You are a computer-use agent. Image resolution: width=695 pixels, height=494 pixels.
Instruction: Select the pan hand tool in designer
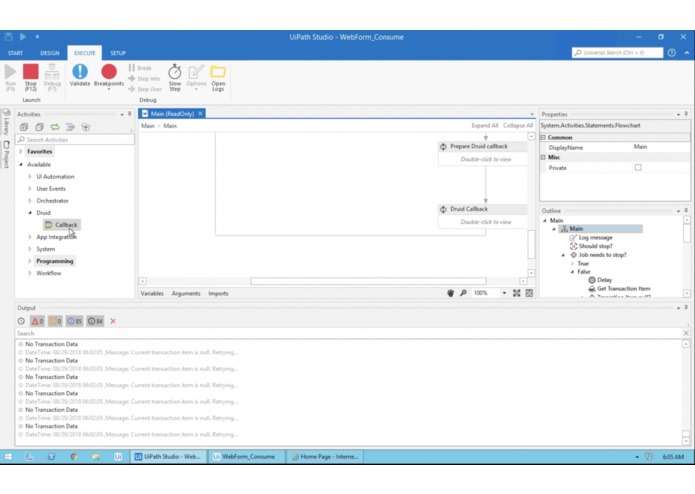pos(450,293)
